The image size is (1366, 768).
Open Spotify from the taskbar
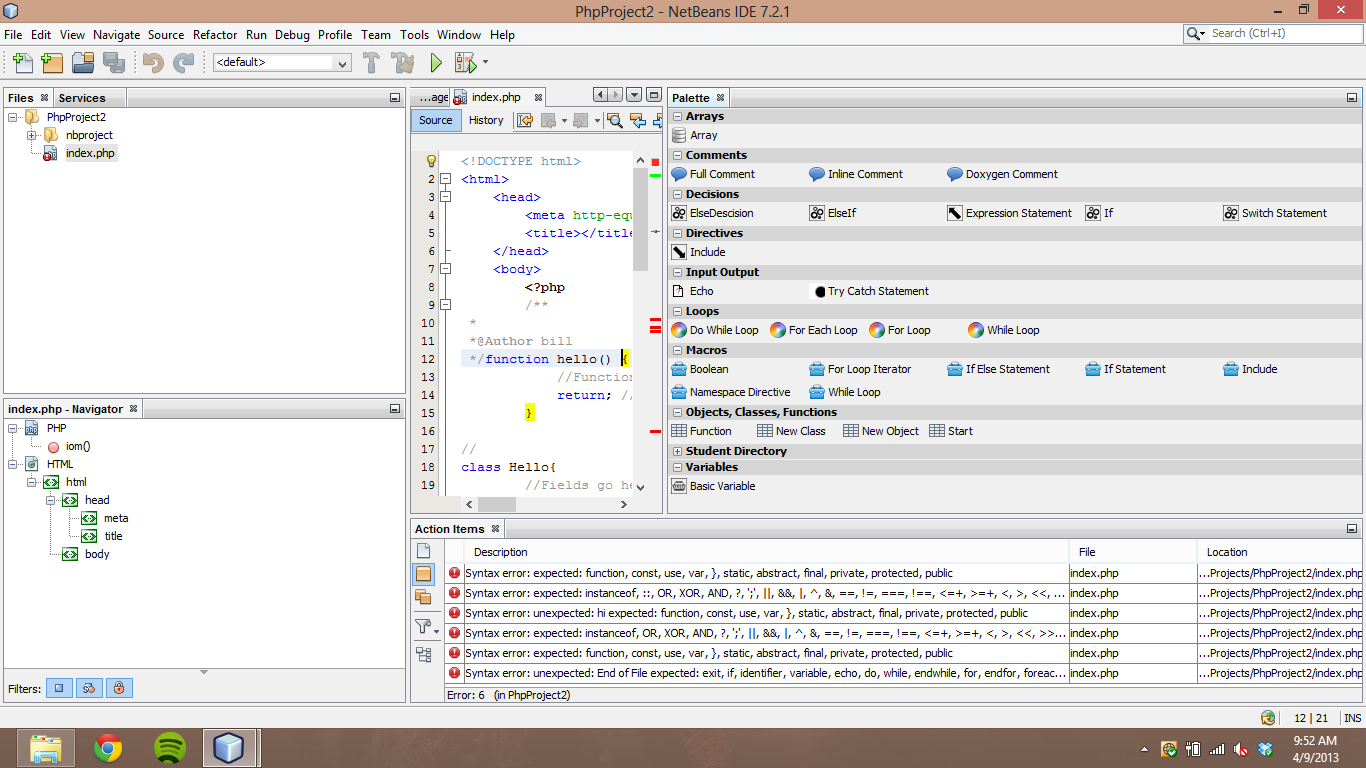[170, 747]
